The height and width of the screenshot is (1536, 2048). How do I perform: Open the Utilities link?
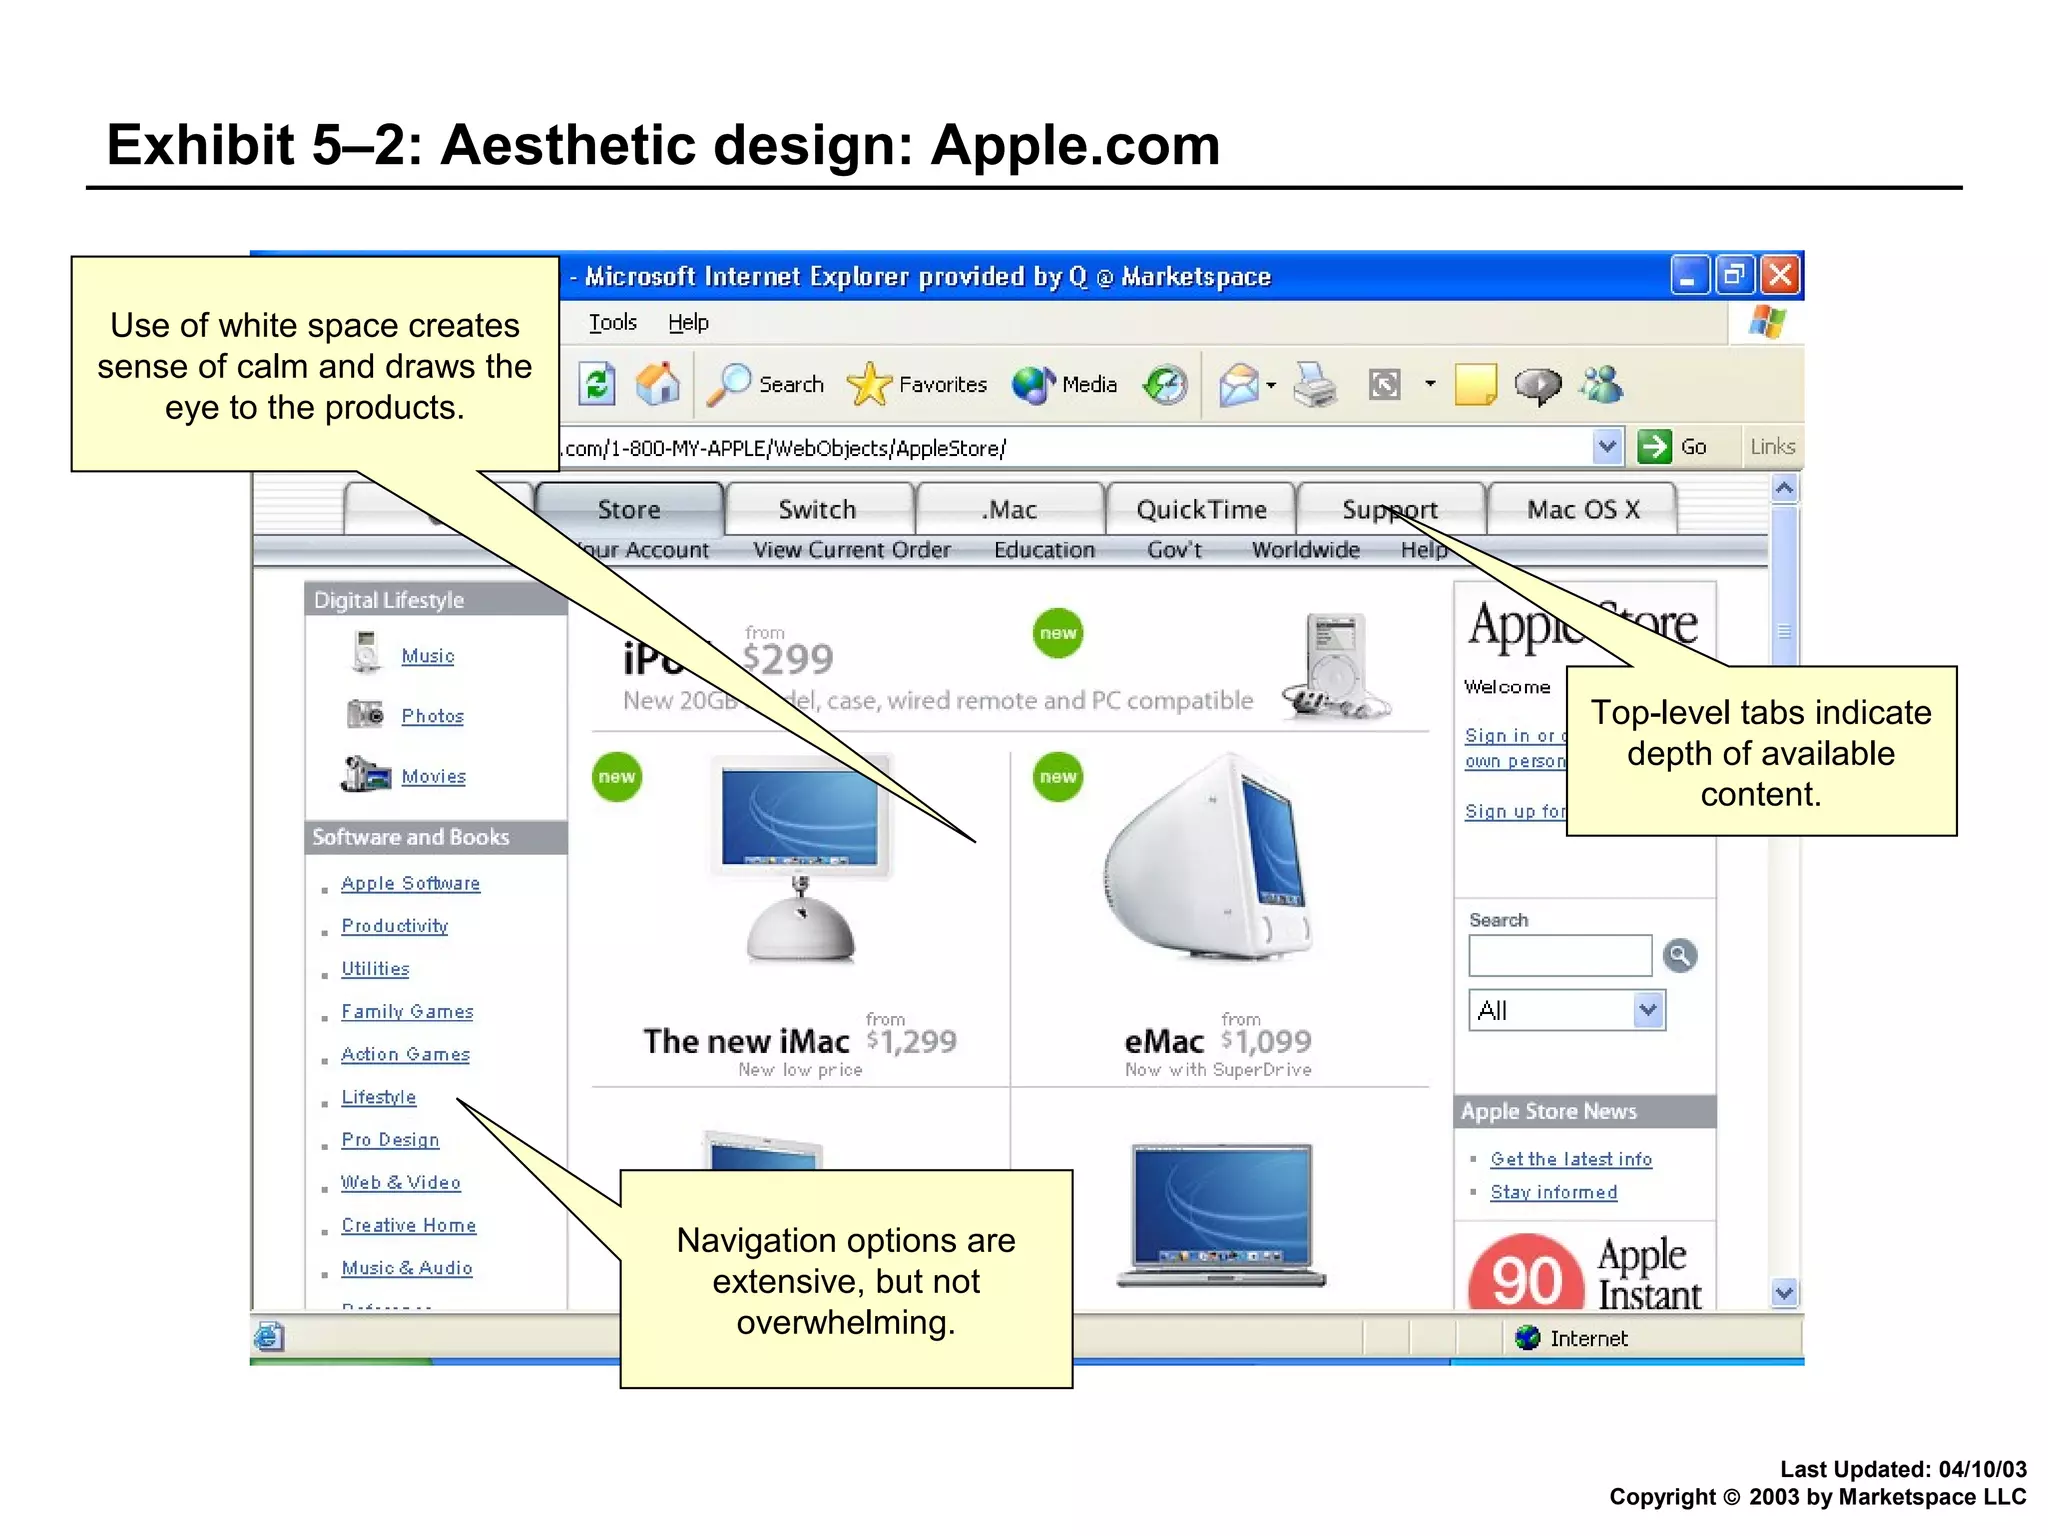pyautogui.click(x=376, y=969)
